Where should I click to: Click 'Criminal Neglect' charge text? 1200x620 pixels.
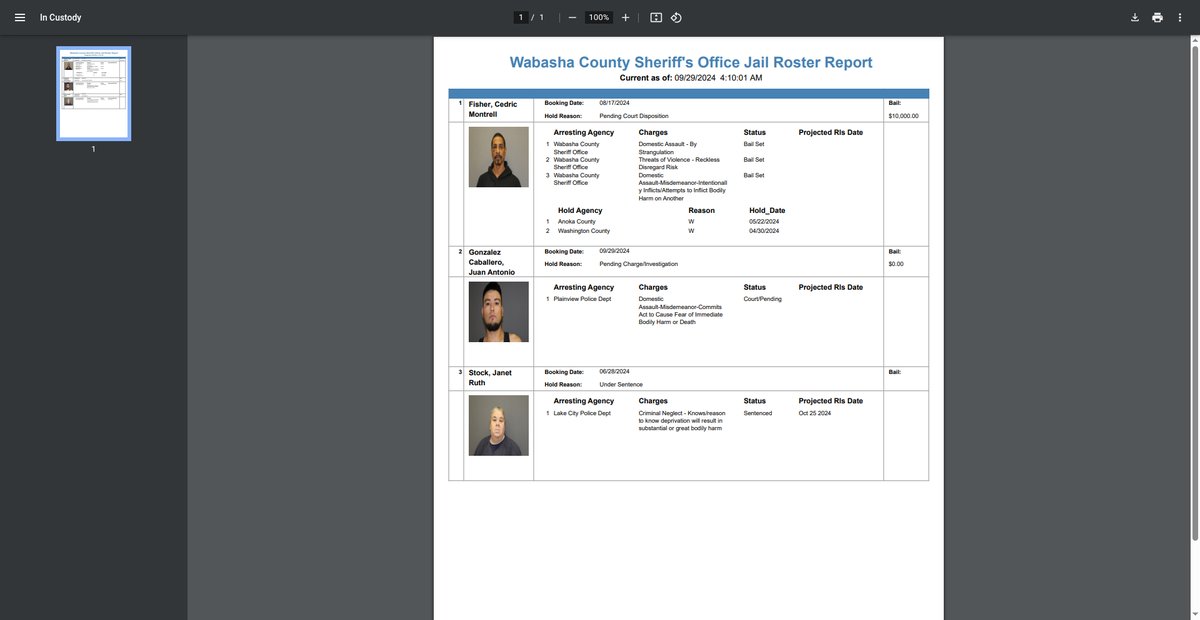coord(682,420)
